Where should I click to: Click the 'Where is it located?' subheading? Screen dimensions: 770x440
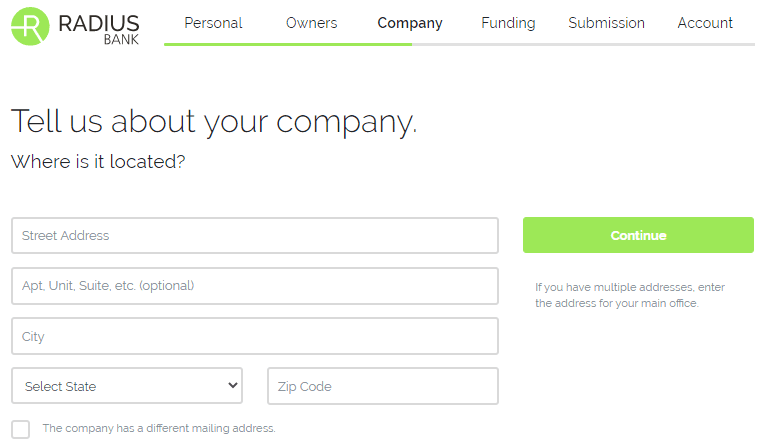[x=98, y=162]
